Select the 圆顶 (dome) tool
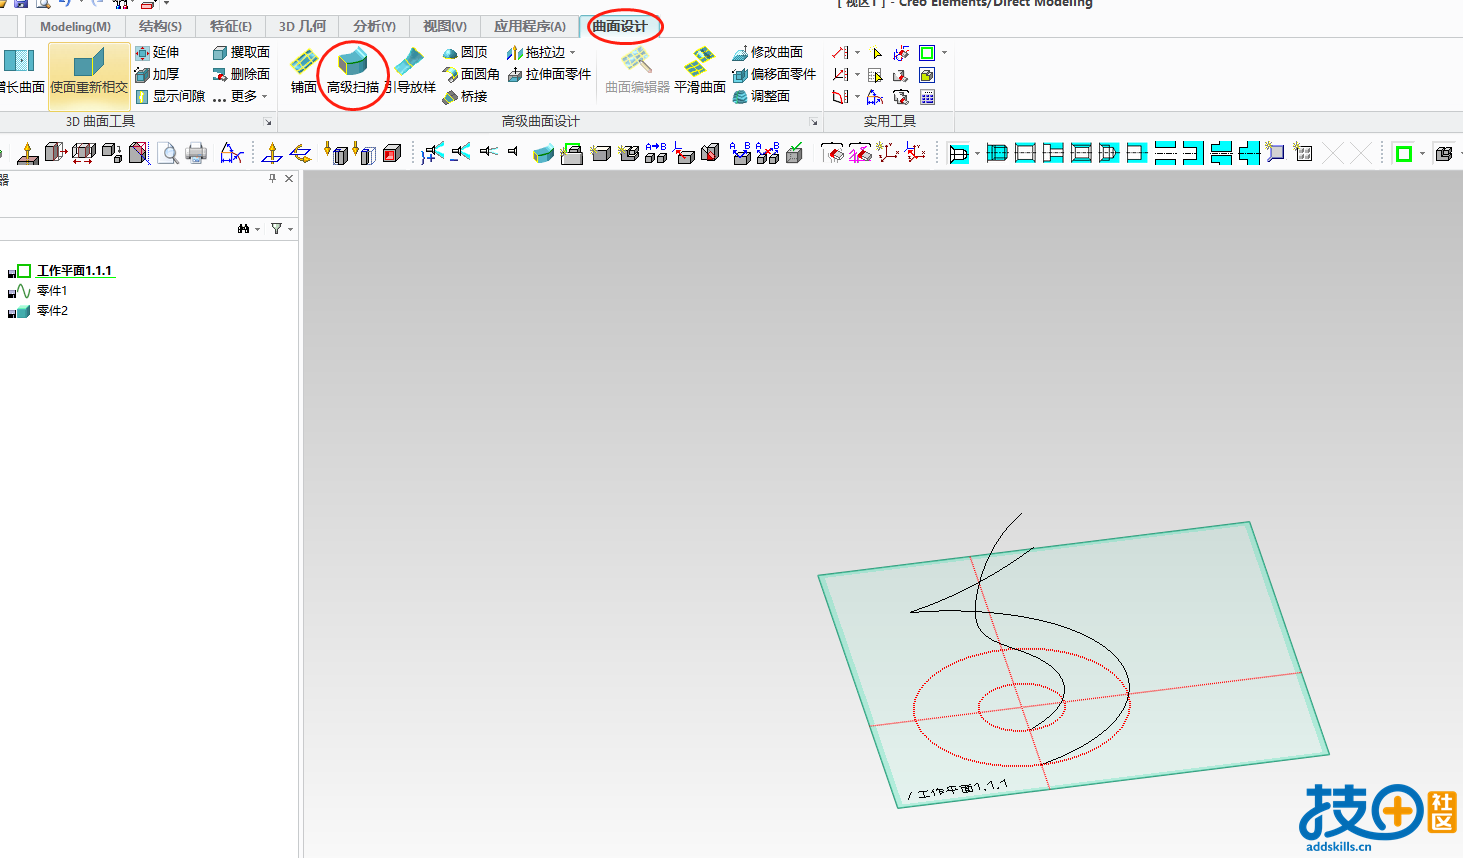 [x=465, y=52]
